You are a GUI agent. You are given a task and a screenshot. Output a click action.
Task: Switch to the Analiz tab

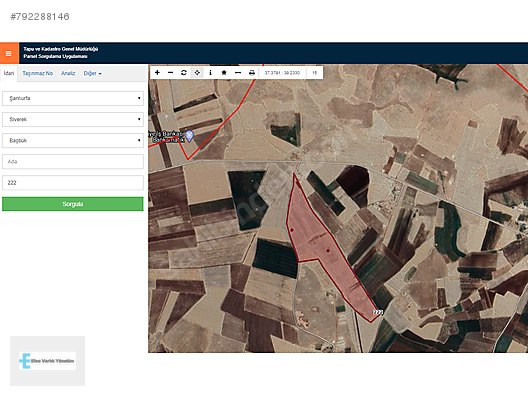(x=68, y=73)
